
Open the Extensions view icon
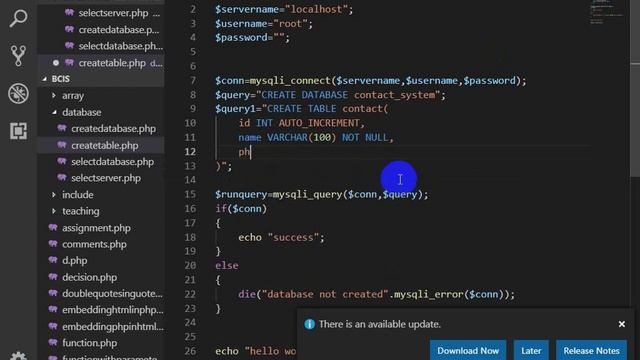(18, 131)
